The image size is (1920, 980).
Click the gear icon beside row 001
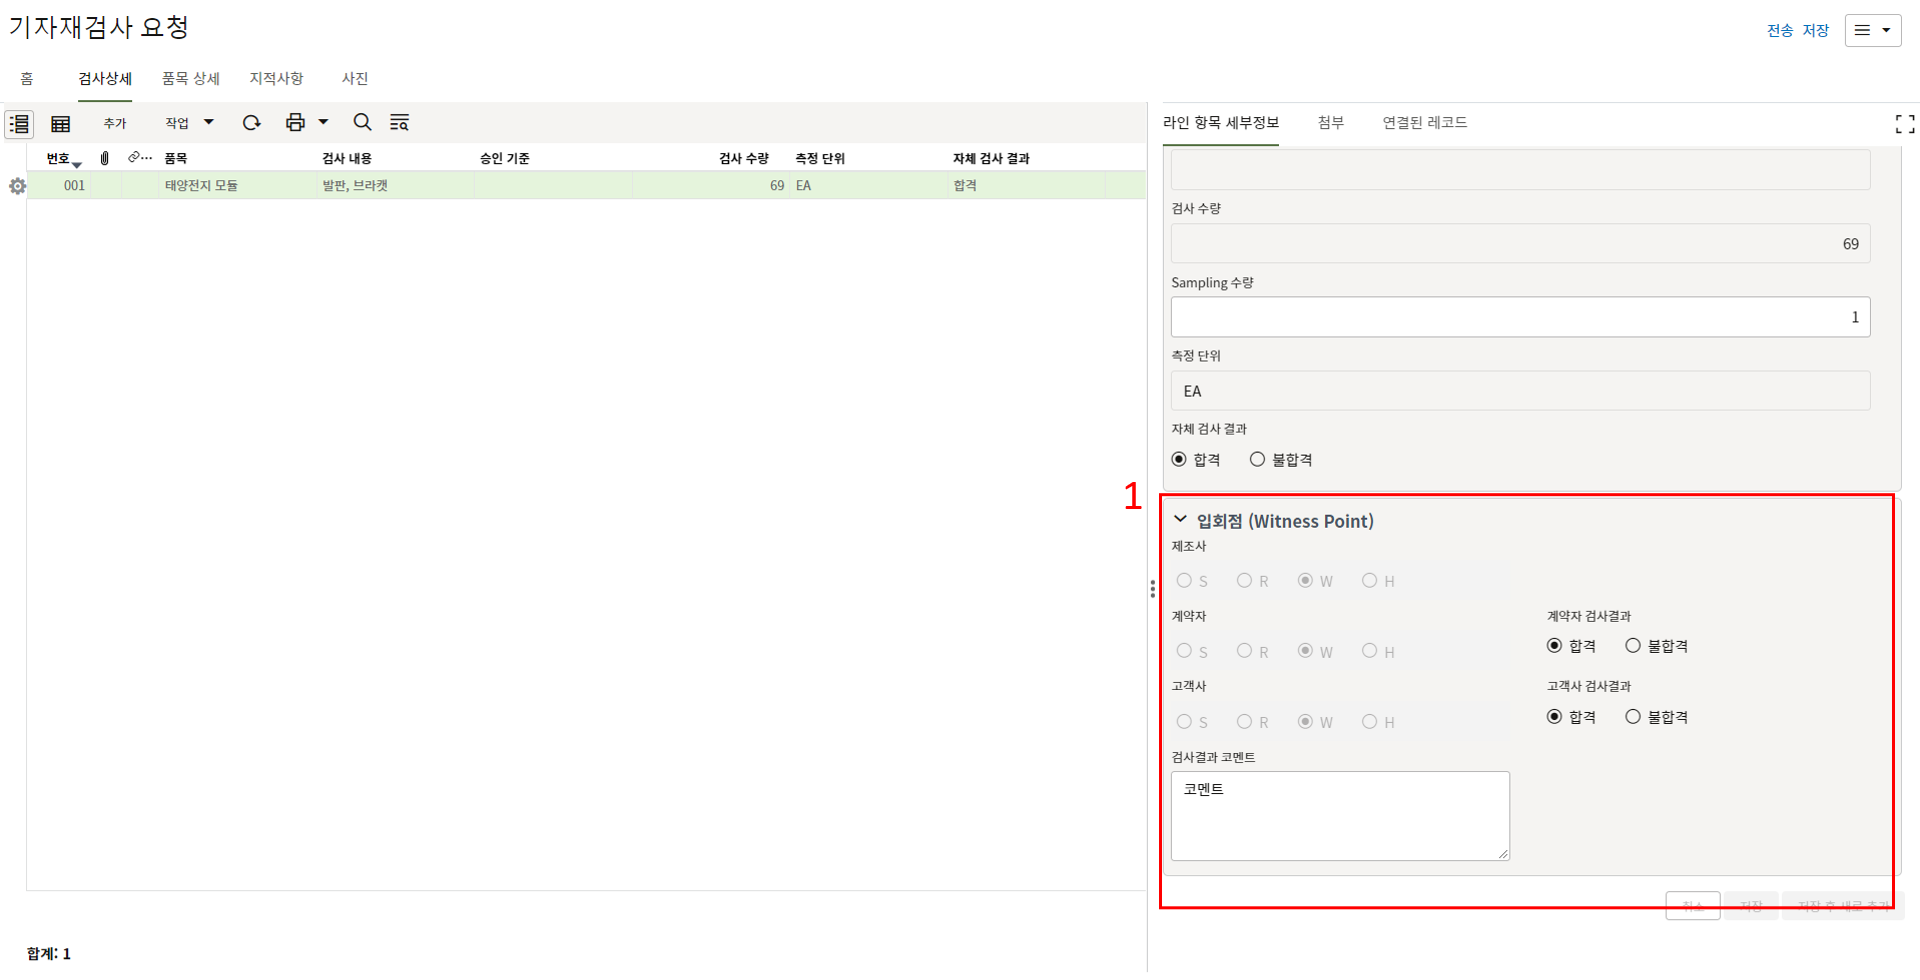(x=17, y=186)
